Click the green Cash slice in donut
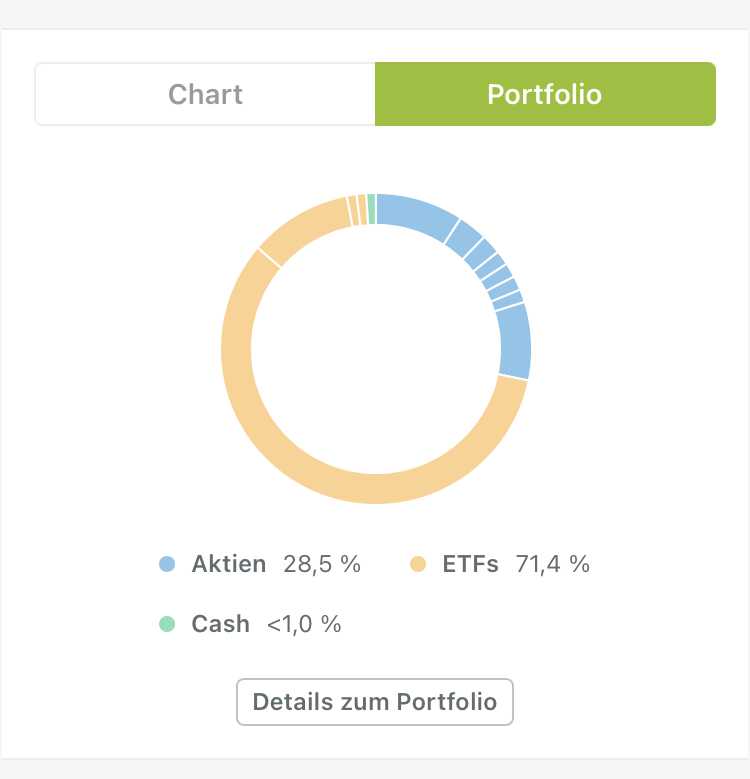The width and height of the screenshot is (750, 779). click(x=372, y=208)
